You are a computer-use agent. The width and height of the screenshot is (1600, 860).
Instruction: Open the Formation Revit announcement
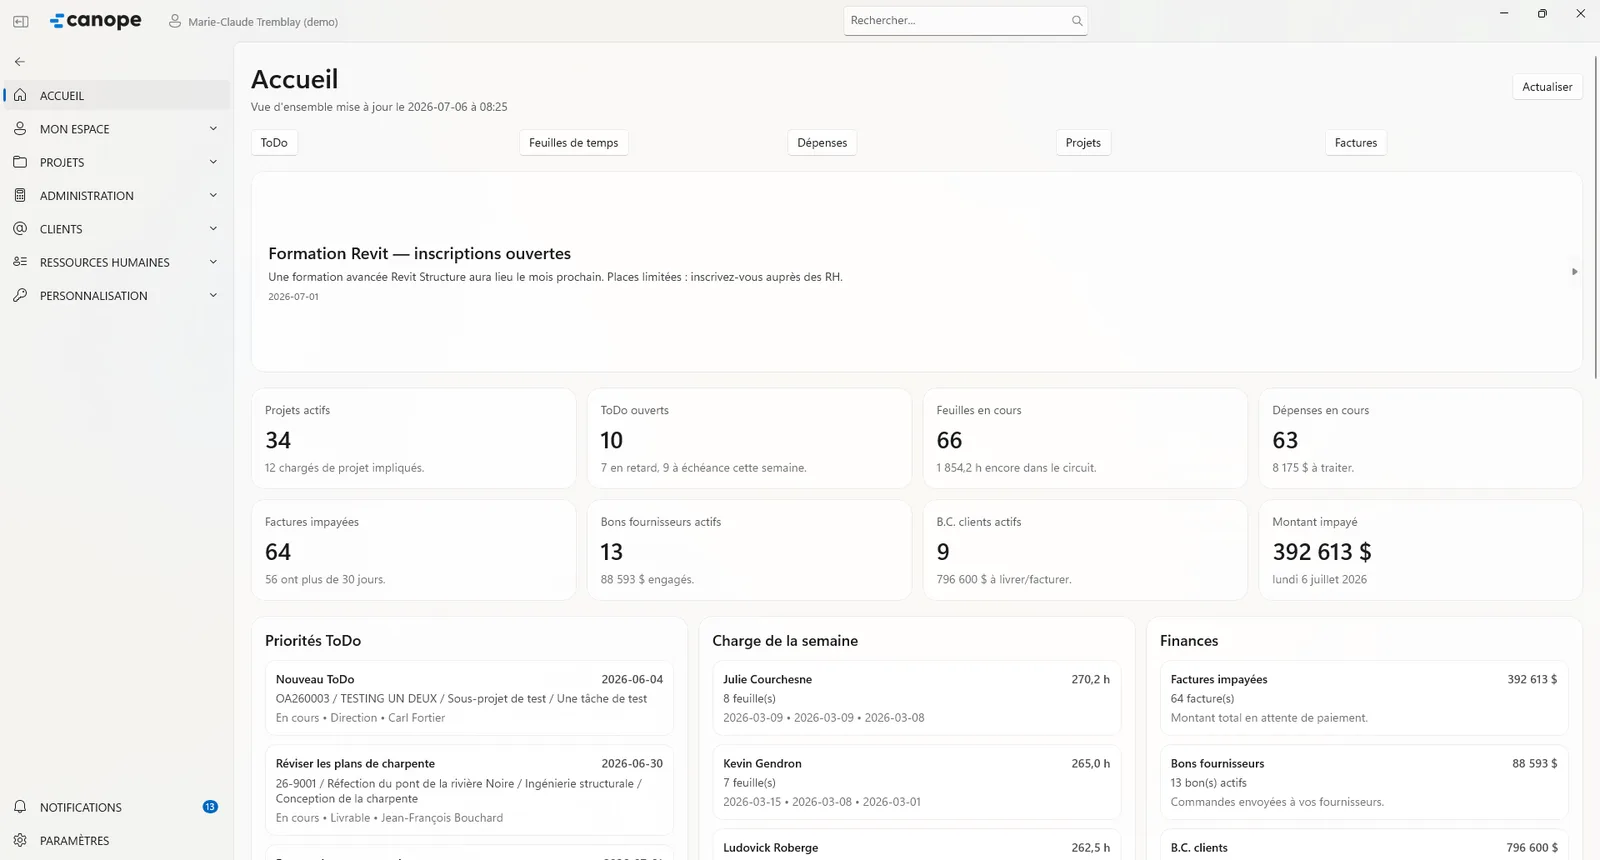point(916,272)
